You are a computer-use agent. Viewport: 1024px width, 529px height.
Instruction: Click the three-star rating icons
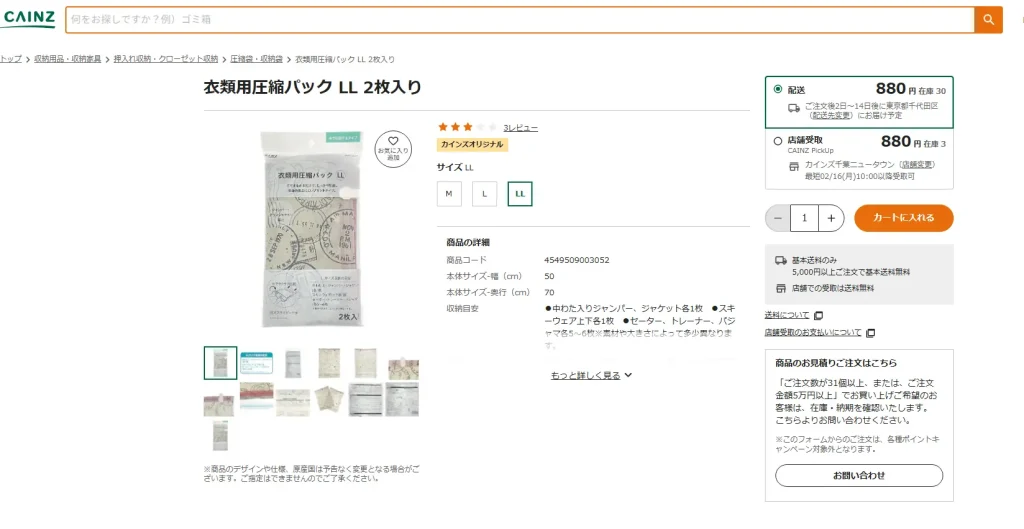467,127
